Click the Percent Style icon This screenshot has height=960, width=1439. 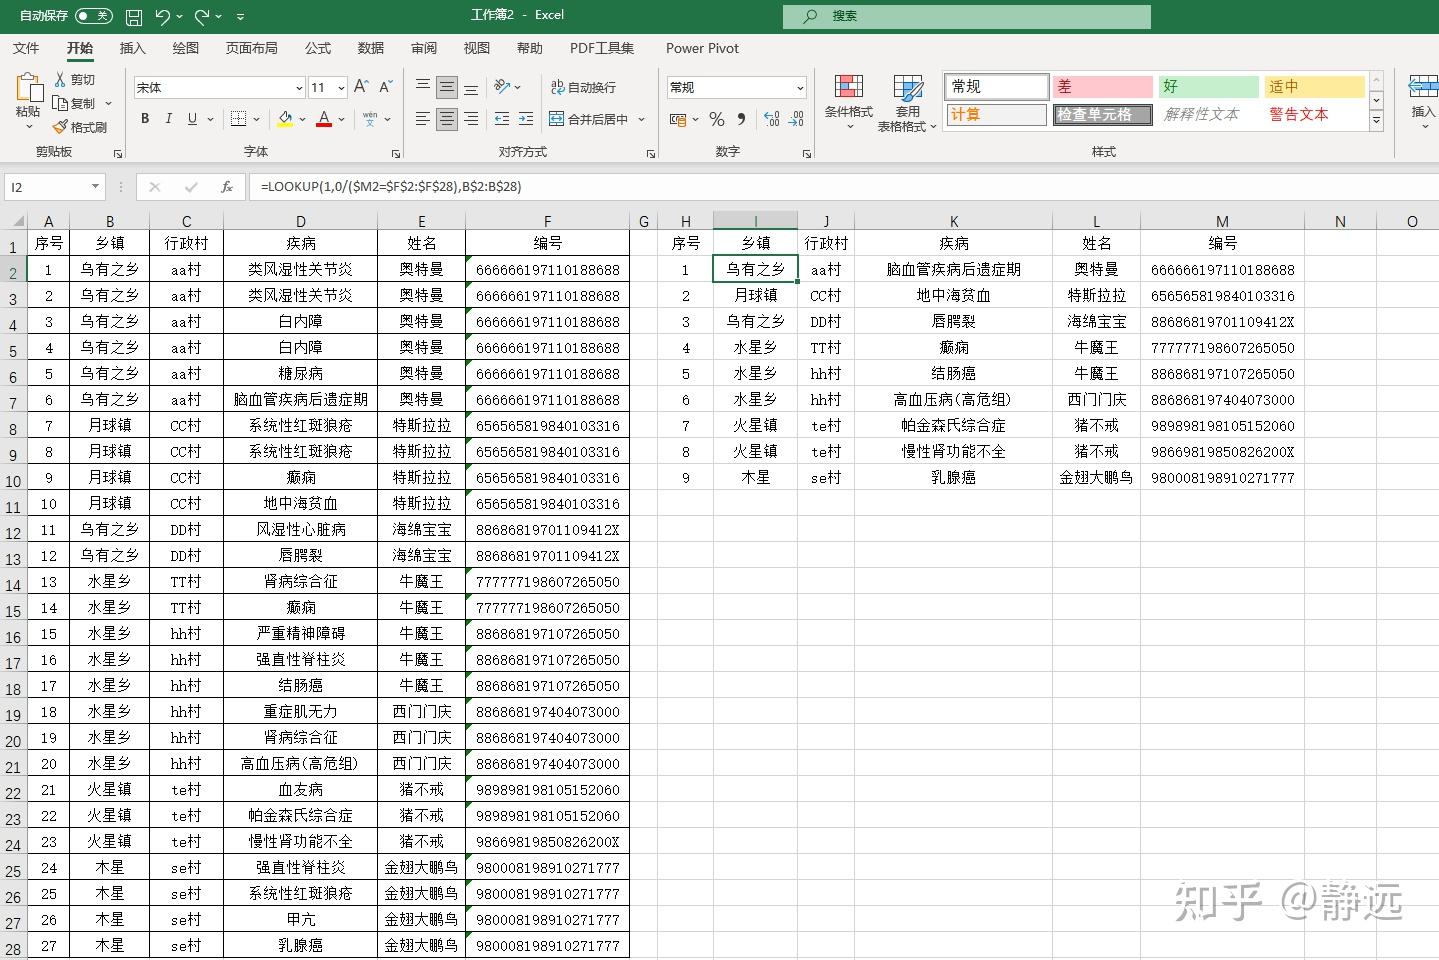[717, 119]
